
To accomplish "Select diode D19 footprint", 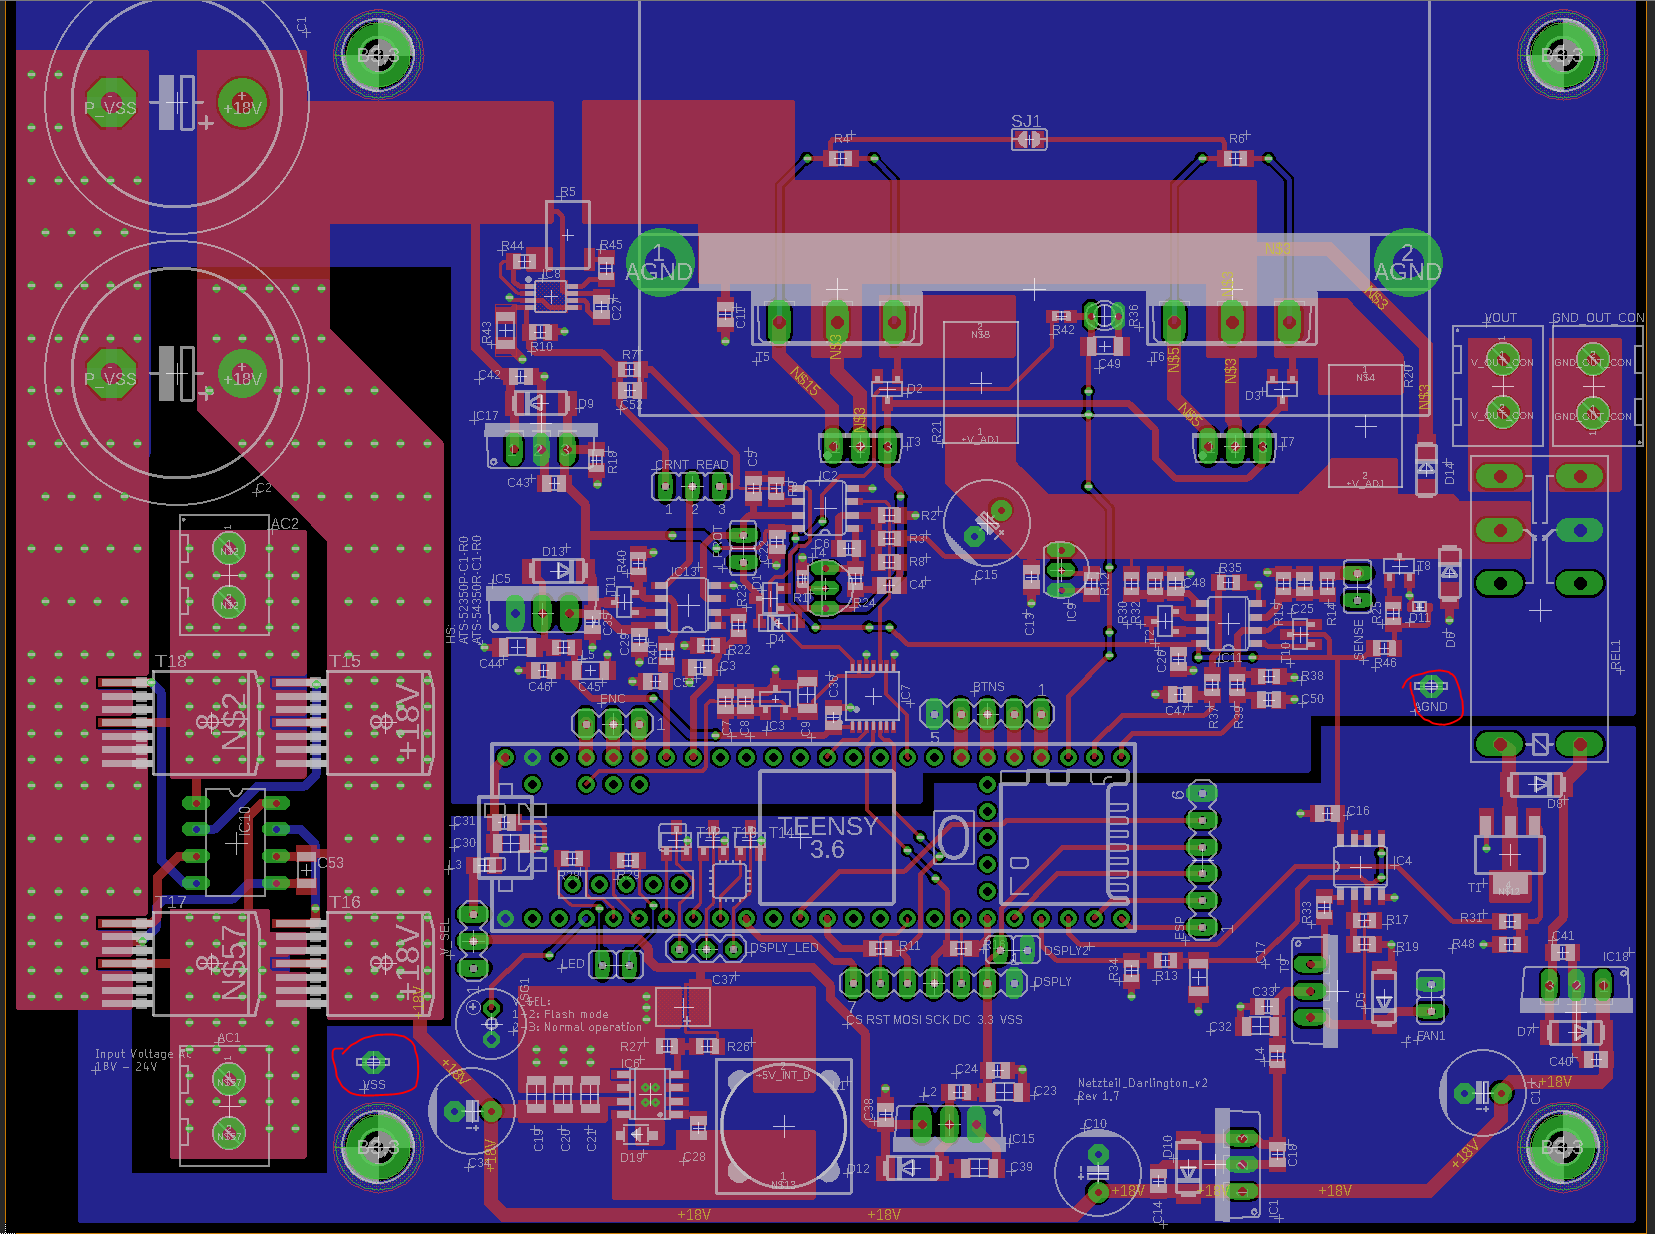I will click(x=636, y=1135).
